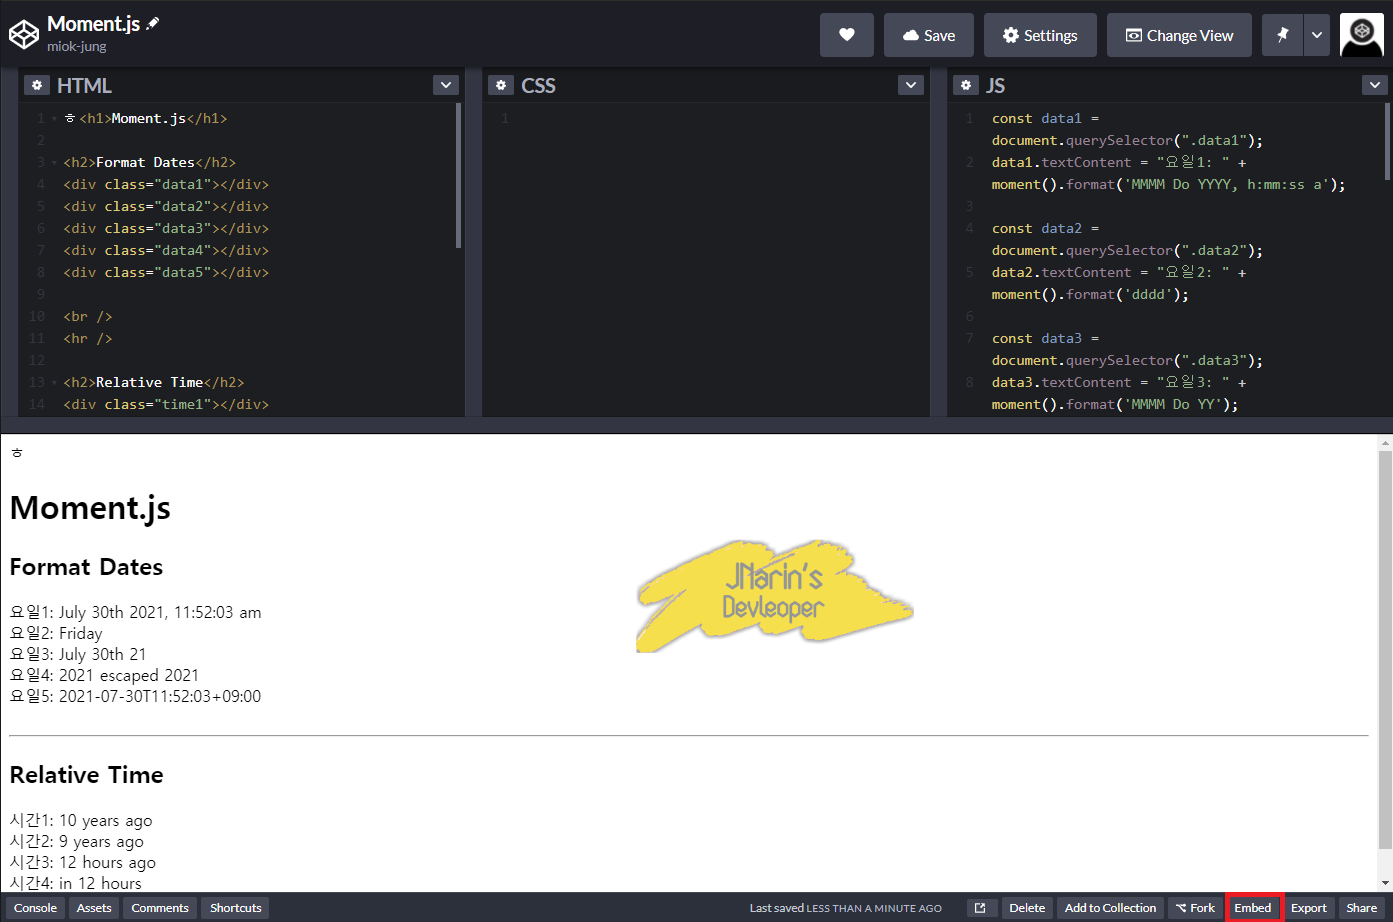The height and width of the screenshot is (922, 1393).
Task: Click the hr tag code line
Action: coord(88,338)
